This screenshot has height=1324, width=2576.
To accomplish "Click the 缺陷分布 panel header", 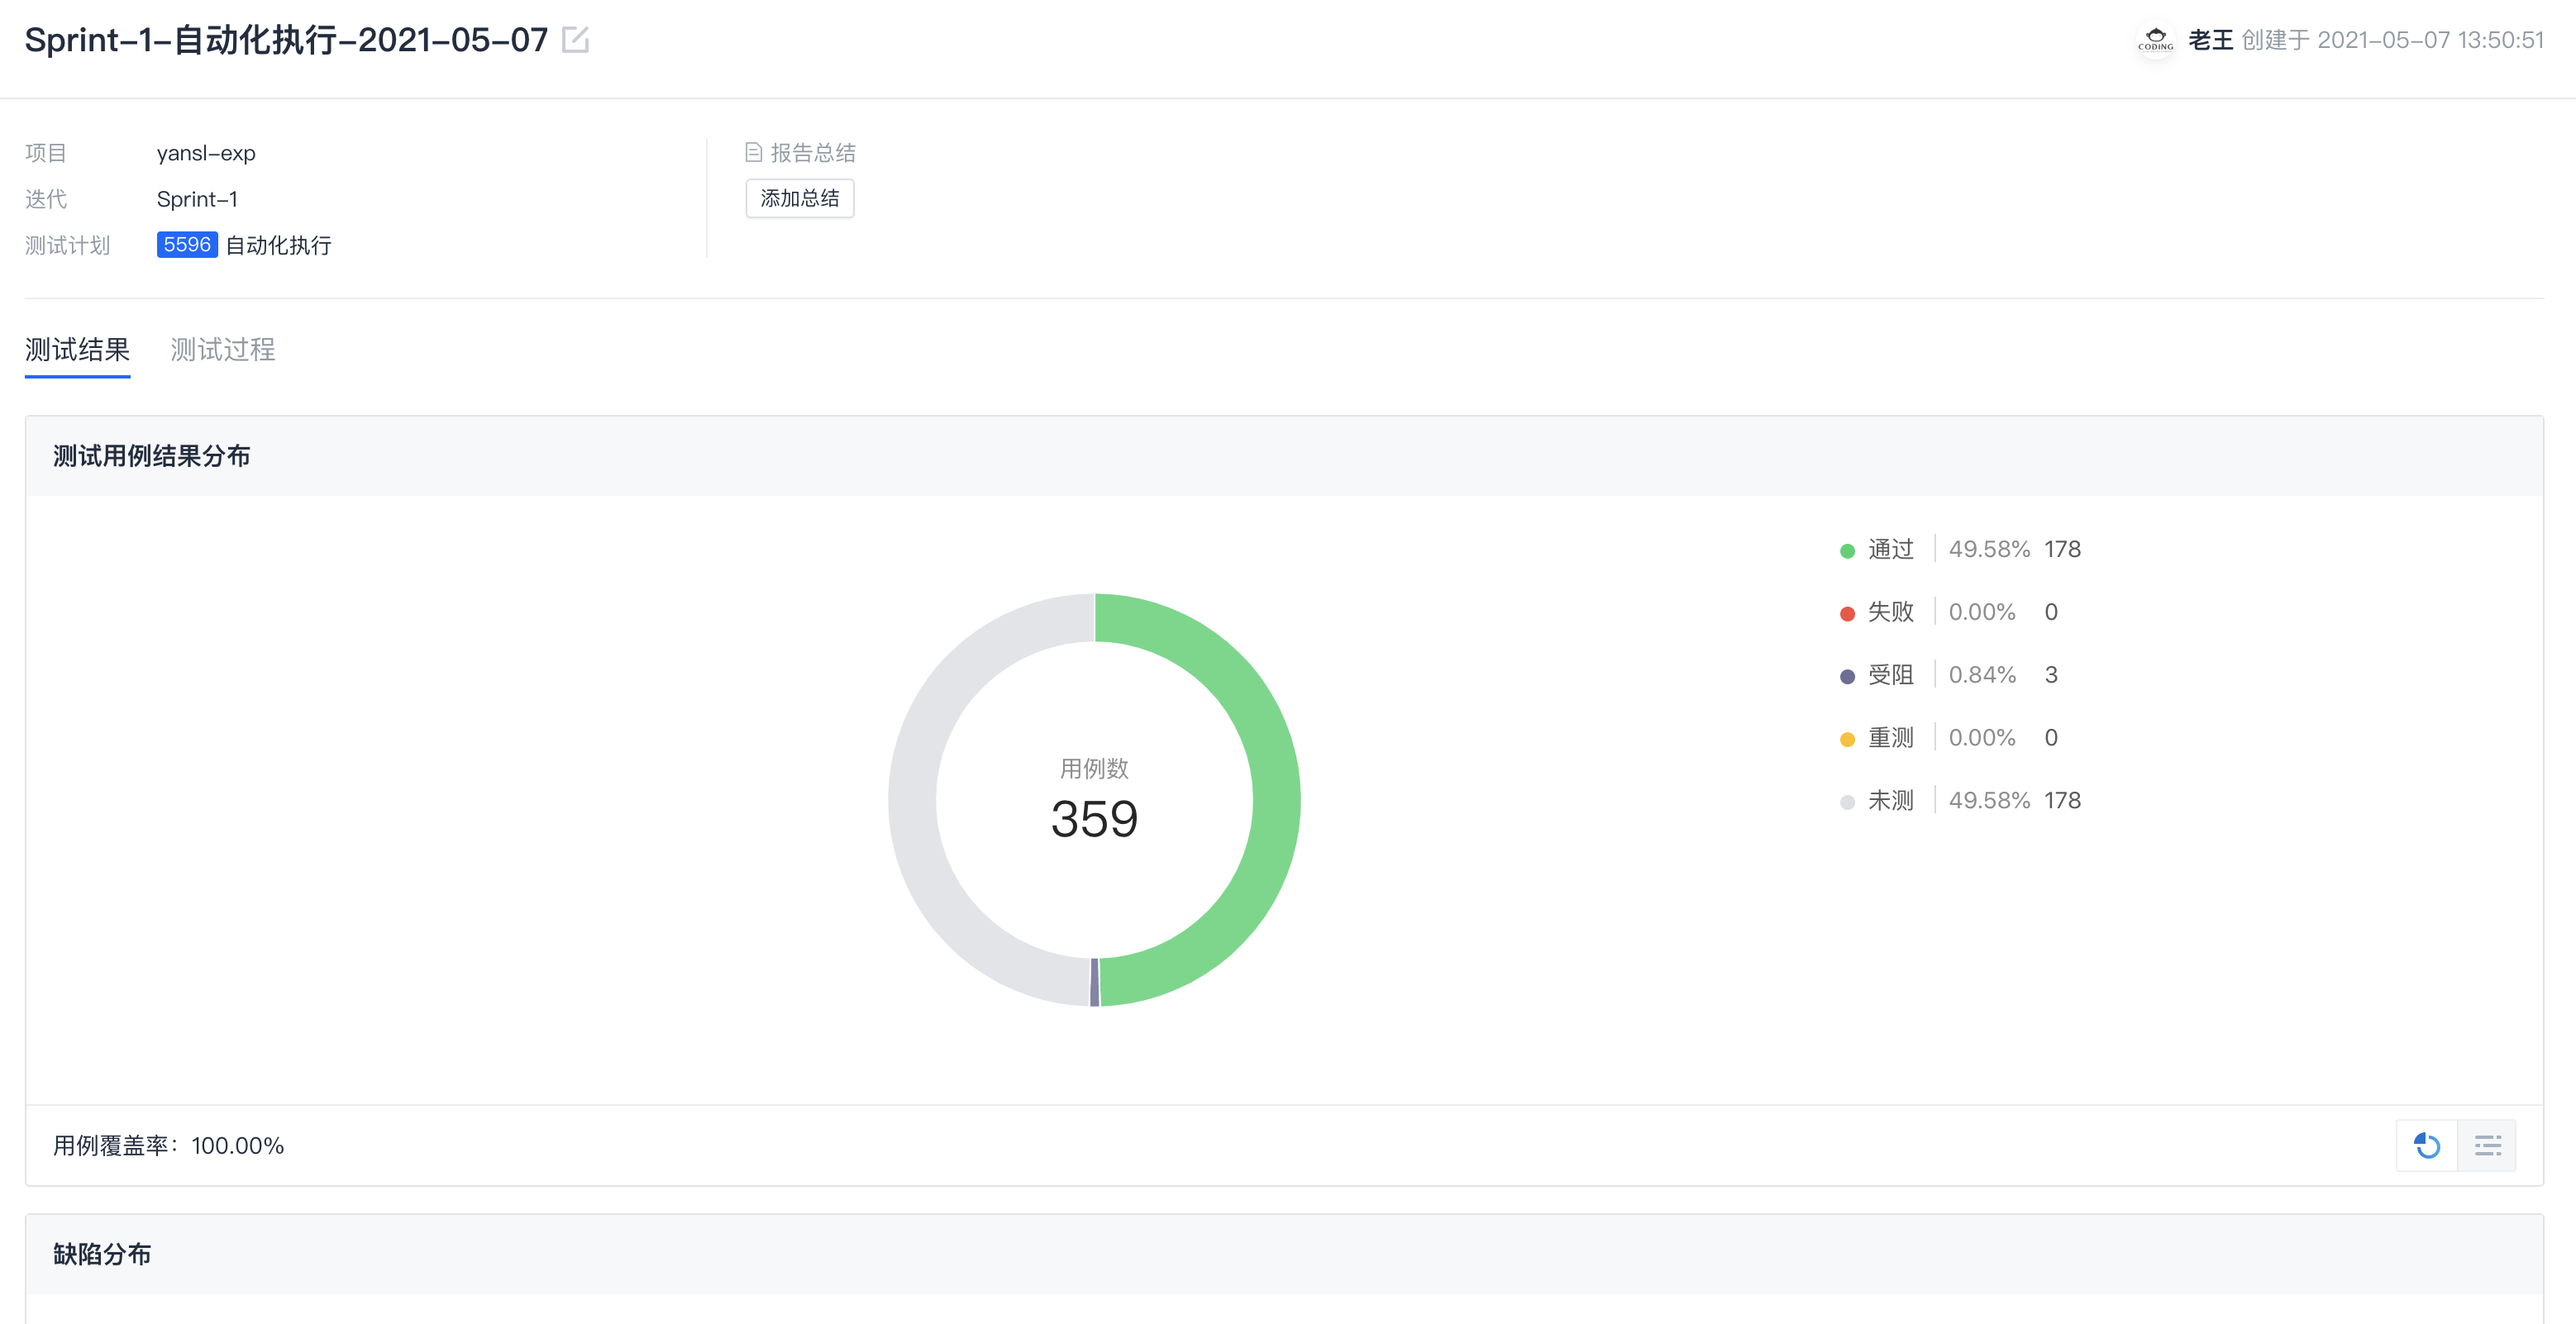I will point(1284,1254).
